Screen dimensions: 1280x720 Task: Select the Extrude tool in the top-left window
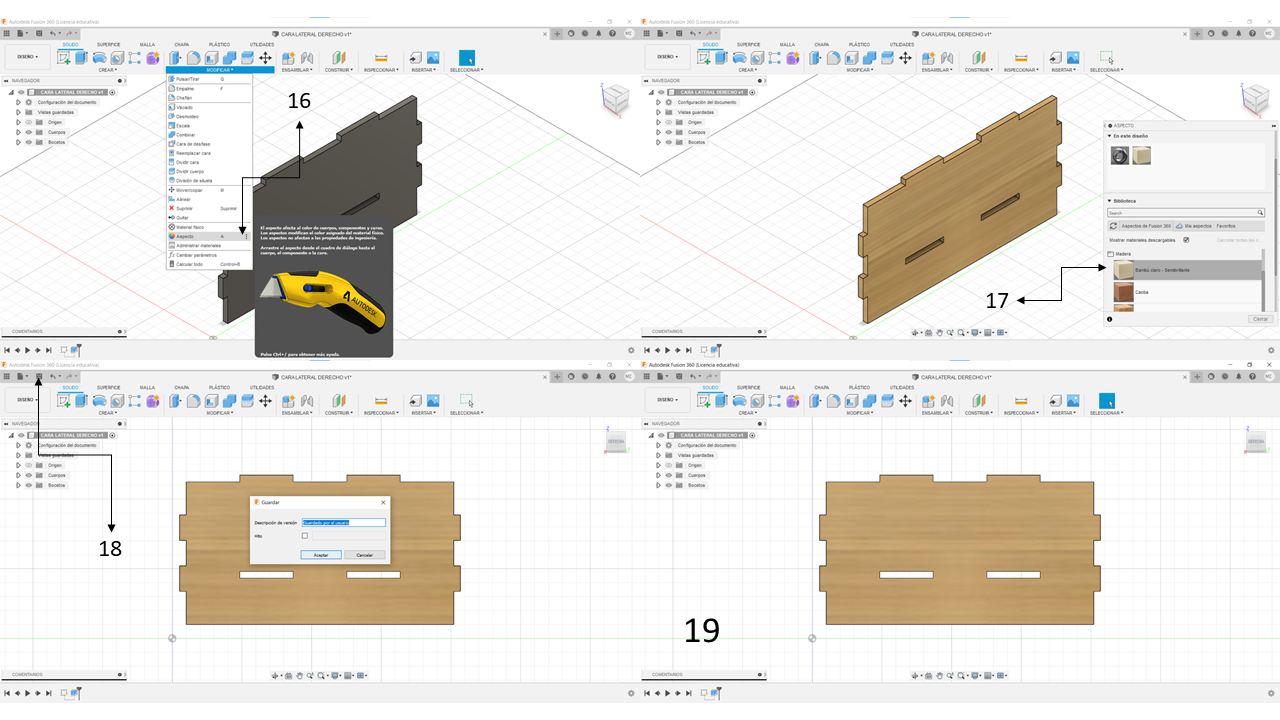[x=83, y=58]
